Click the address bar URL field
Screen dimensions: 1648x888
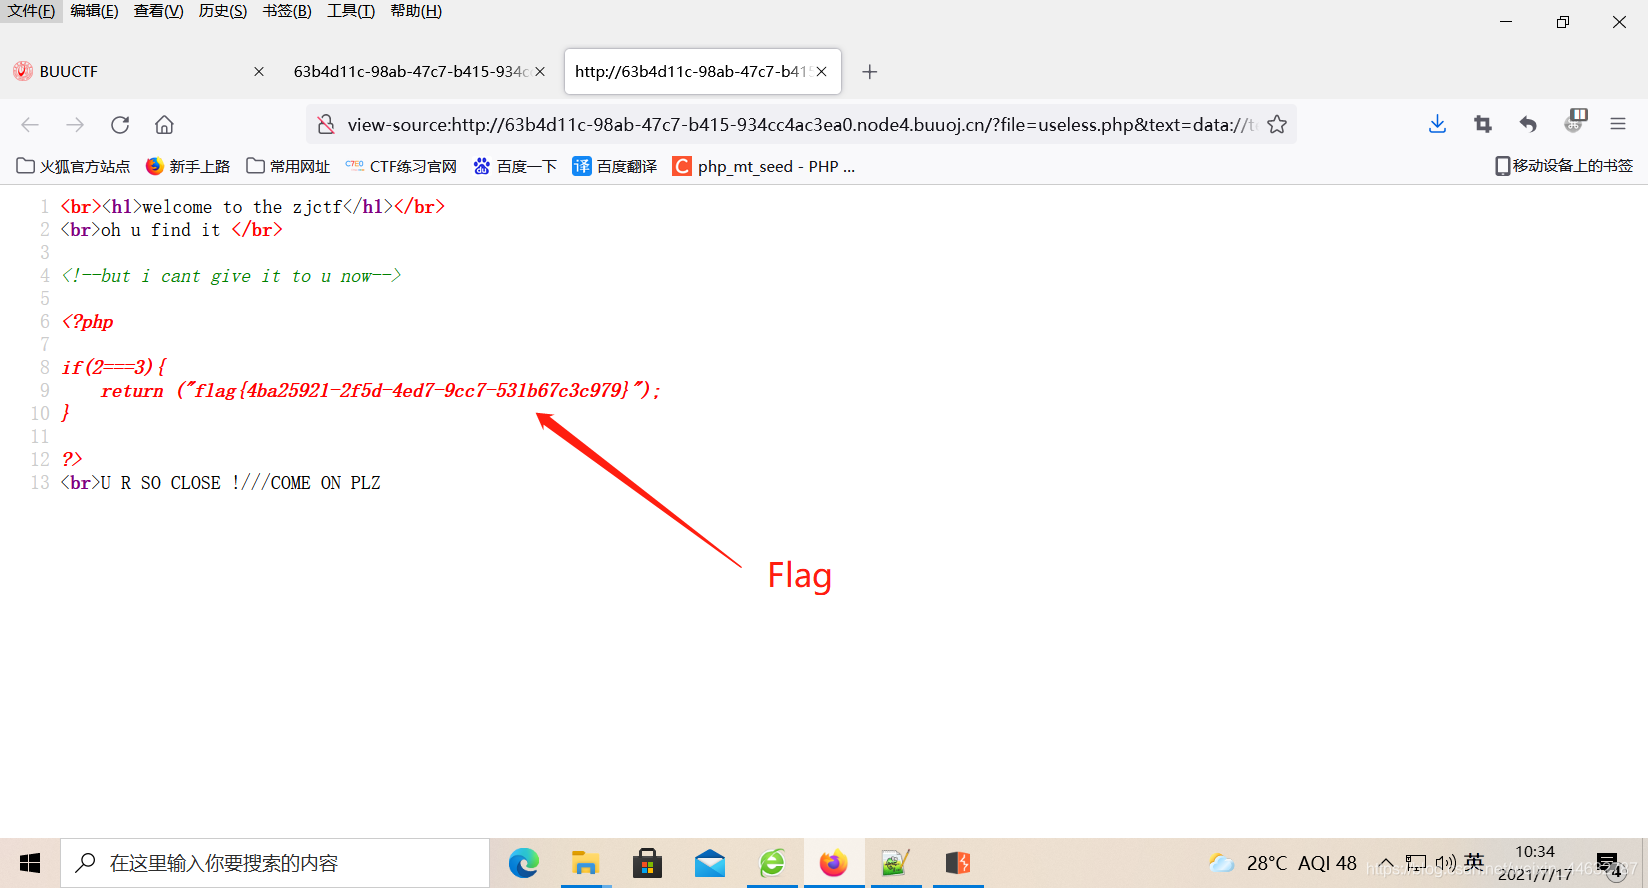coord(800,125)
